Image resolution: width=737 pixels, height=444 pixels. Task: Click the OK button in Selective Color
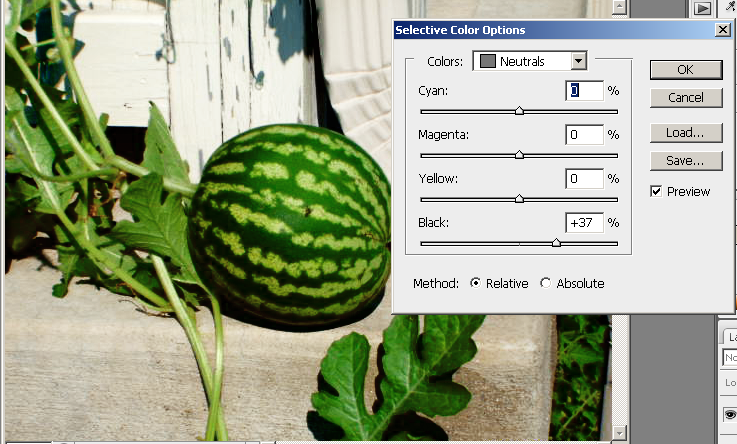(685, 69)
